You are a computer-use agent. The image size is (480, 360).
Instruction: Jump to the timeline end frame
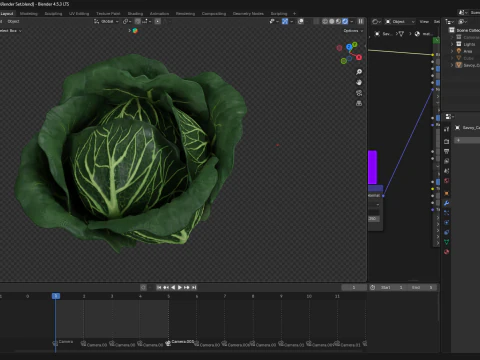(x=194, y=287)
